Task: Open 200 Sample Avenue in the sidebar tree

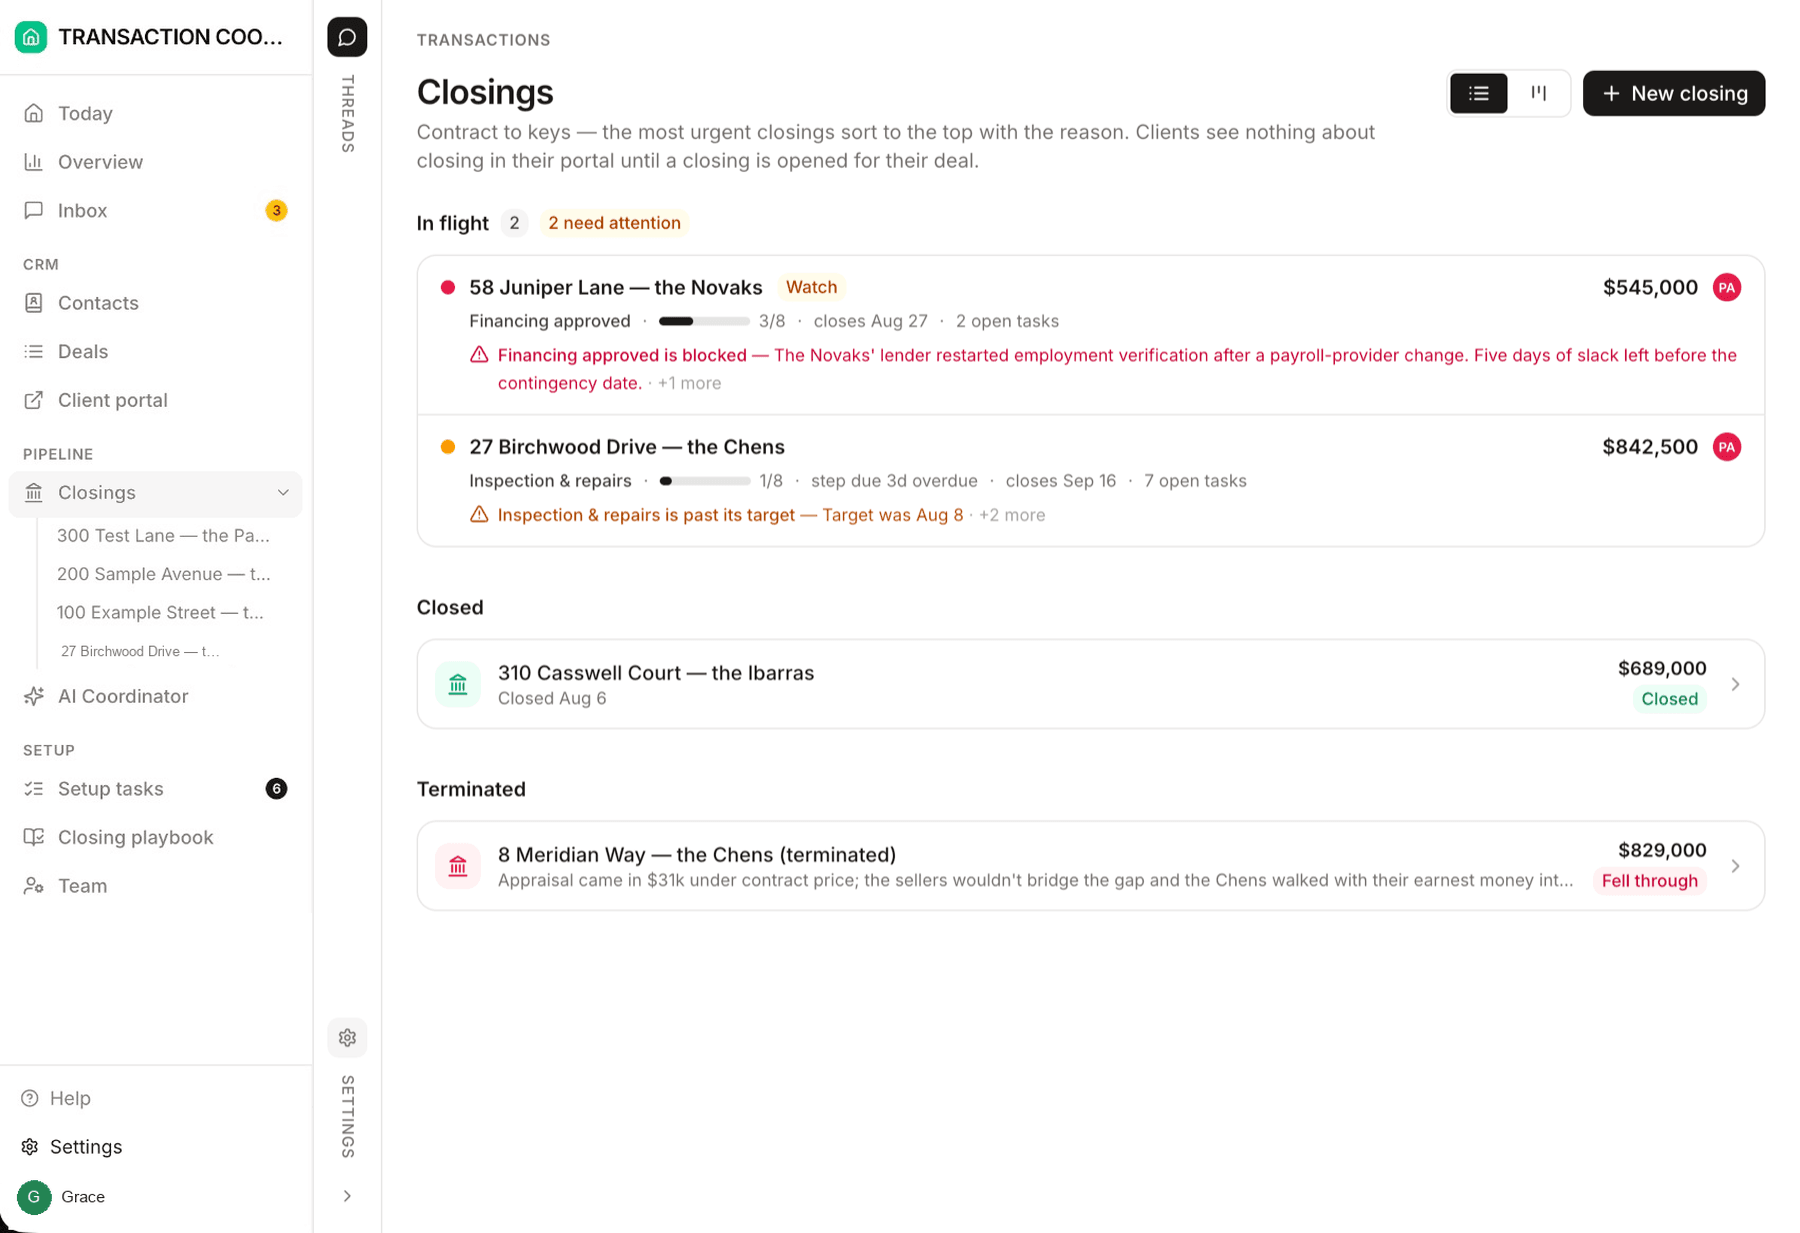Action: click(x=163, y=574)
